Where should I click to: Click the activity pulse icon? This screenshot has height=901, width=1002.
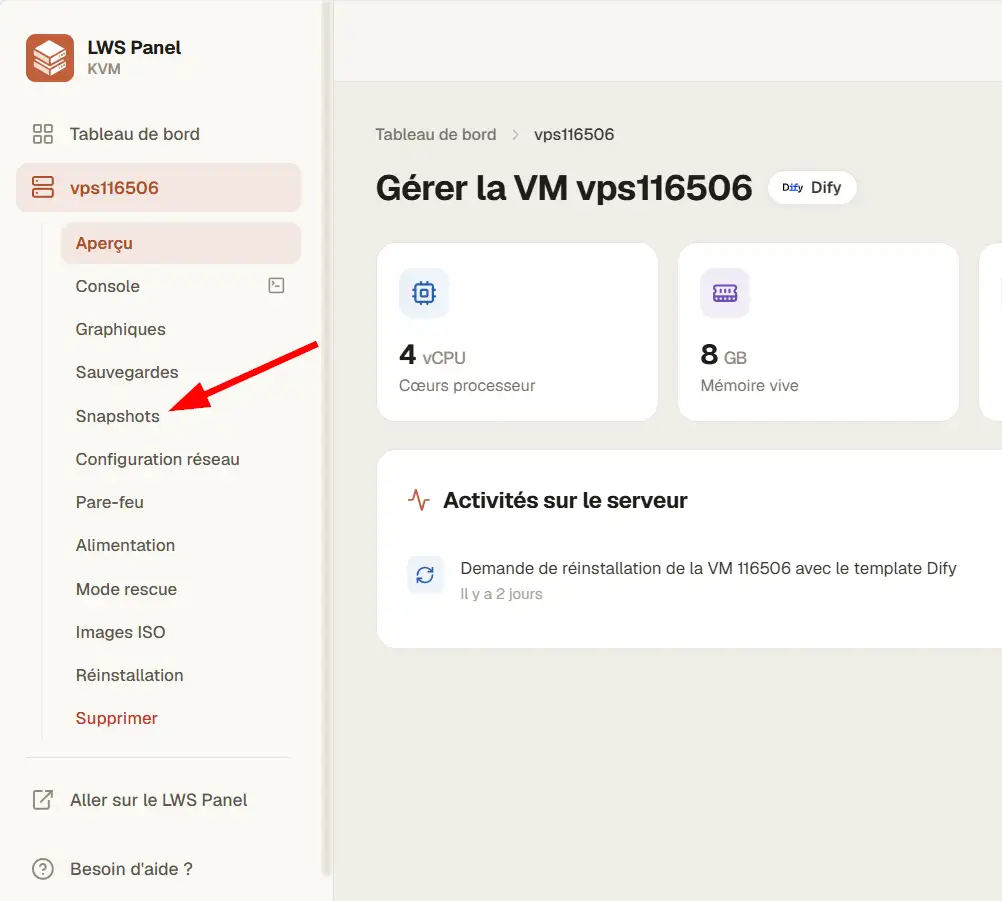(419, 500)
